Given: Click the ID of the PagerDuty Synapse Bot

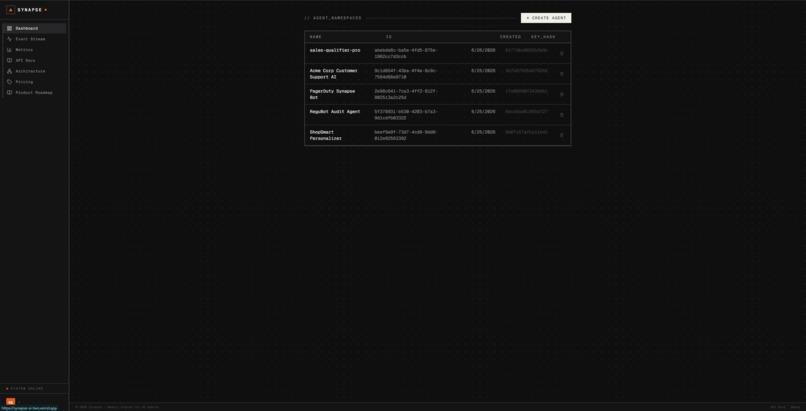Looking at the screenshot, I should [406, 94].
